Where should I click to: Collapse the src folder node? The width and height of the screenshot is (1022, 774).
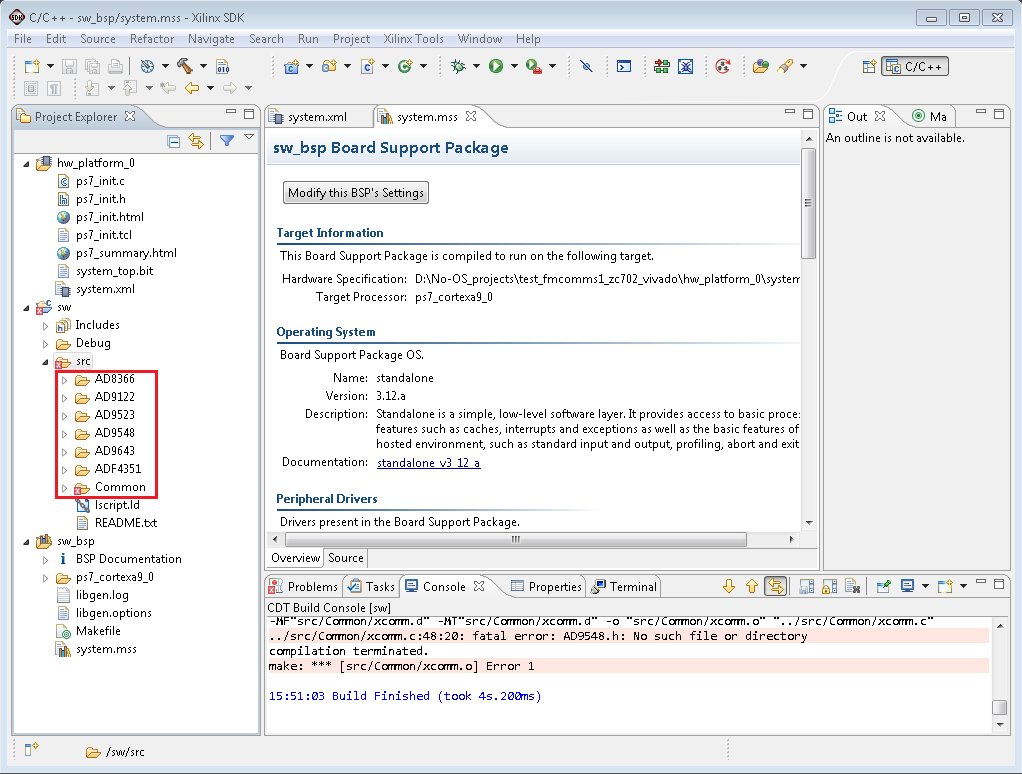tap(46, 362)
